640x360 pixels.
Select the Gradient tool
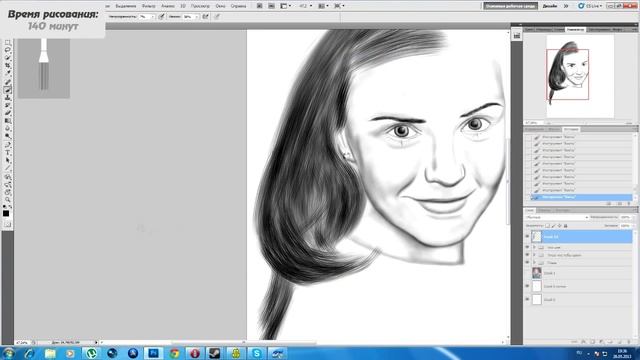click(7, 120)
